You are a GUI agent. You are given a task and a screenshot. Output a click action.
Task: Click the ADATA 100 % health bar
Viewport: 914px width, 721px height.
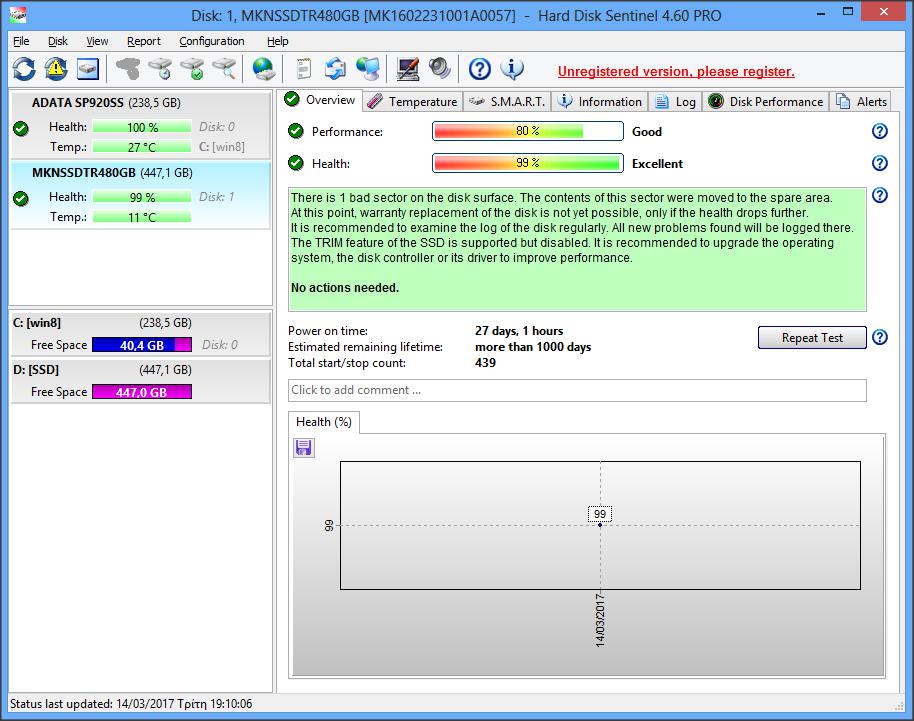(142, 127)
